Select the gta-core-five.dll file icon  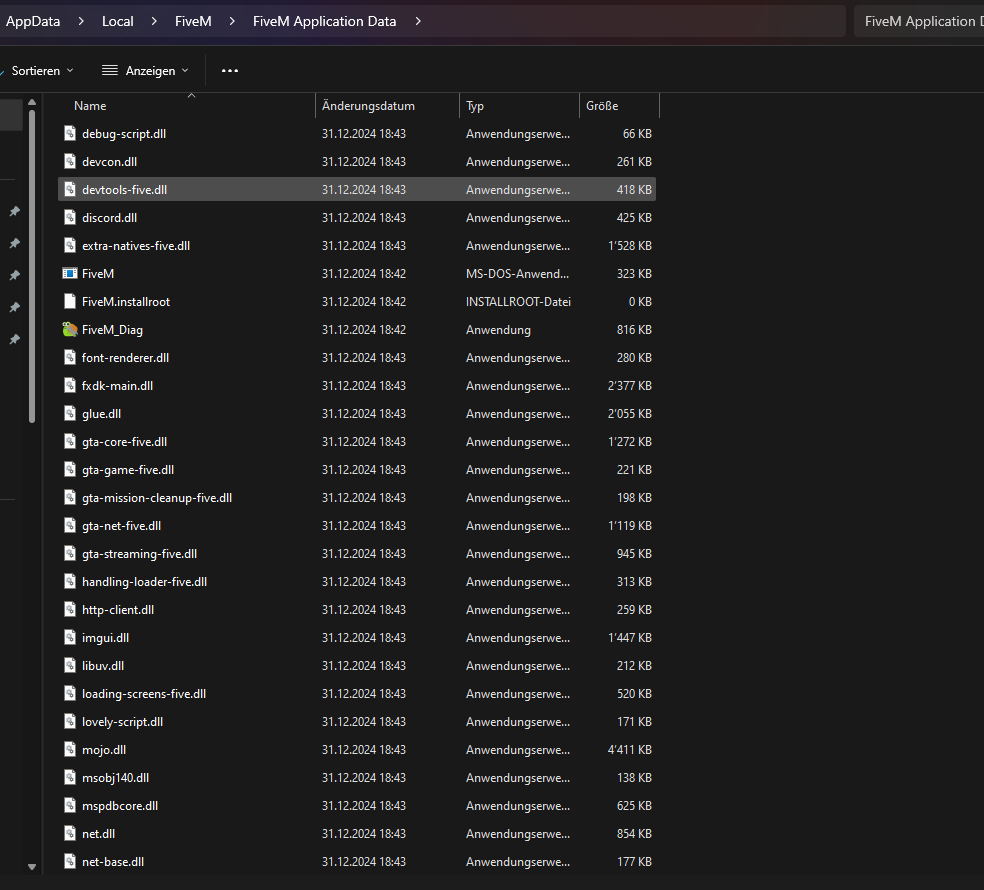point(70,441)
